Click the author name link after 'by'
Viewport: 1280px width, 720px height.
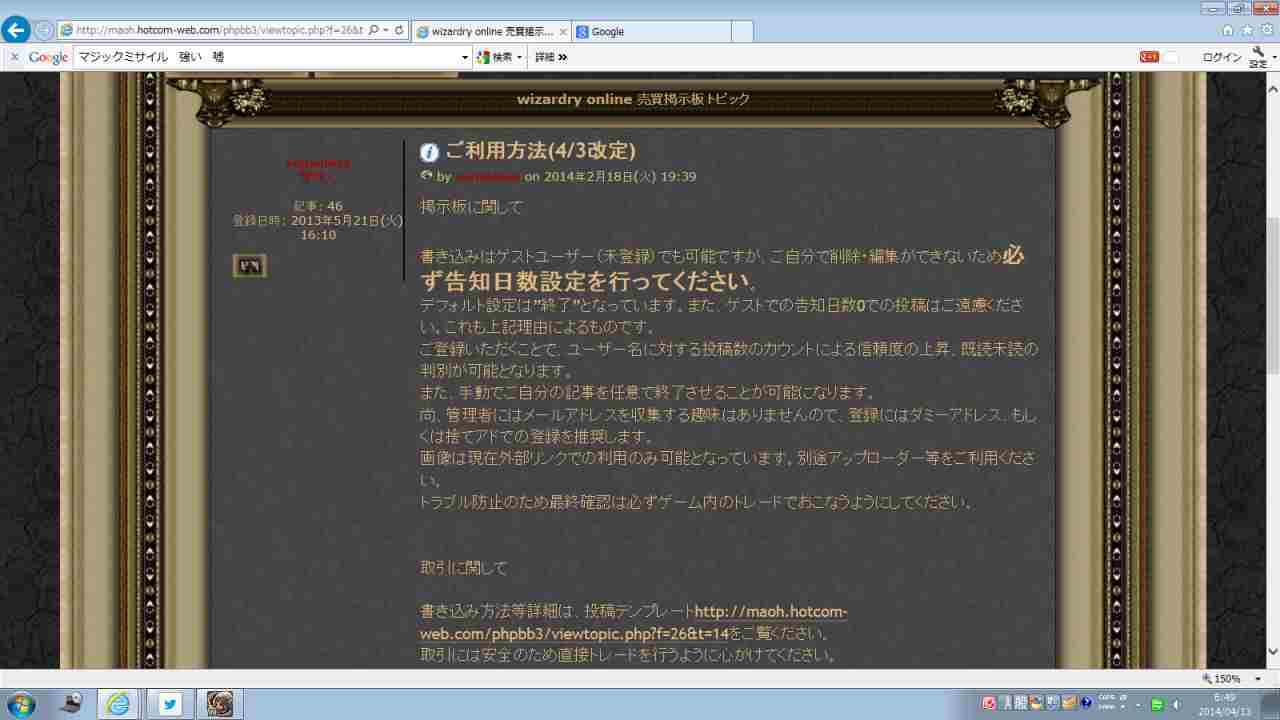tap(488, 177)
